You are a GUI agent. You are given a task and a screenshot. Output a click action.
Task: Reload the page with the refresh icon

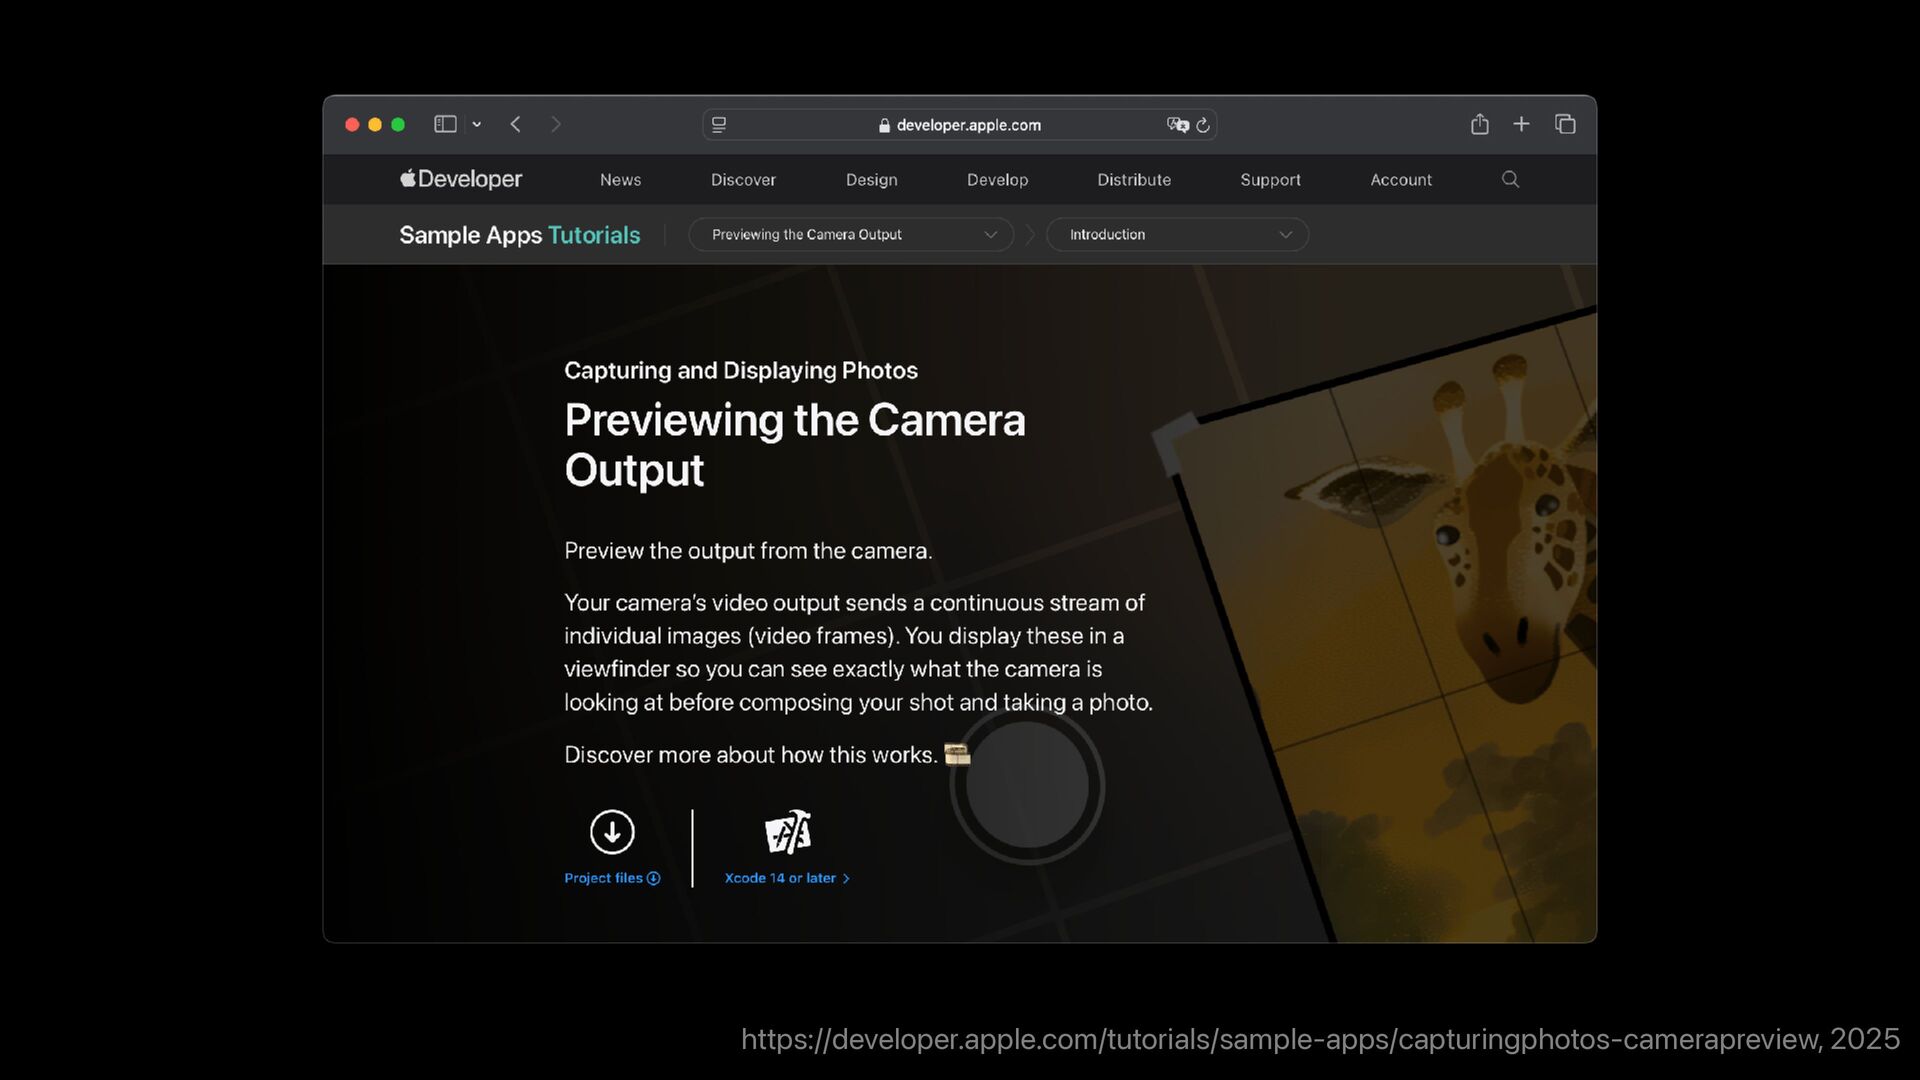click(1203, 125)
